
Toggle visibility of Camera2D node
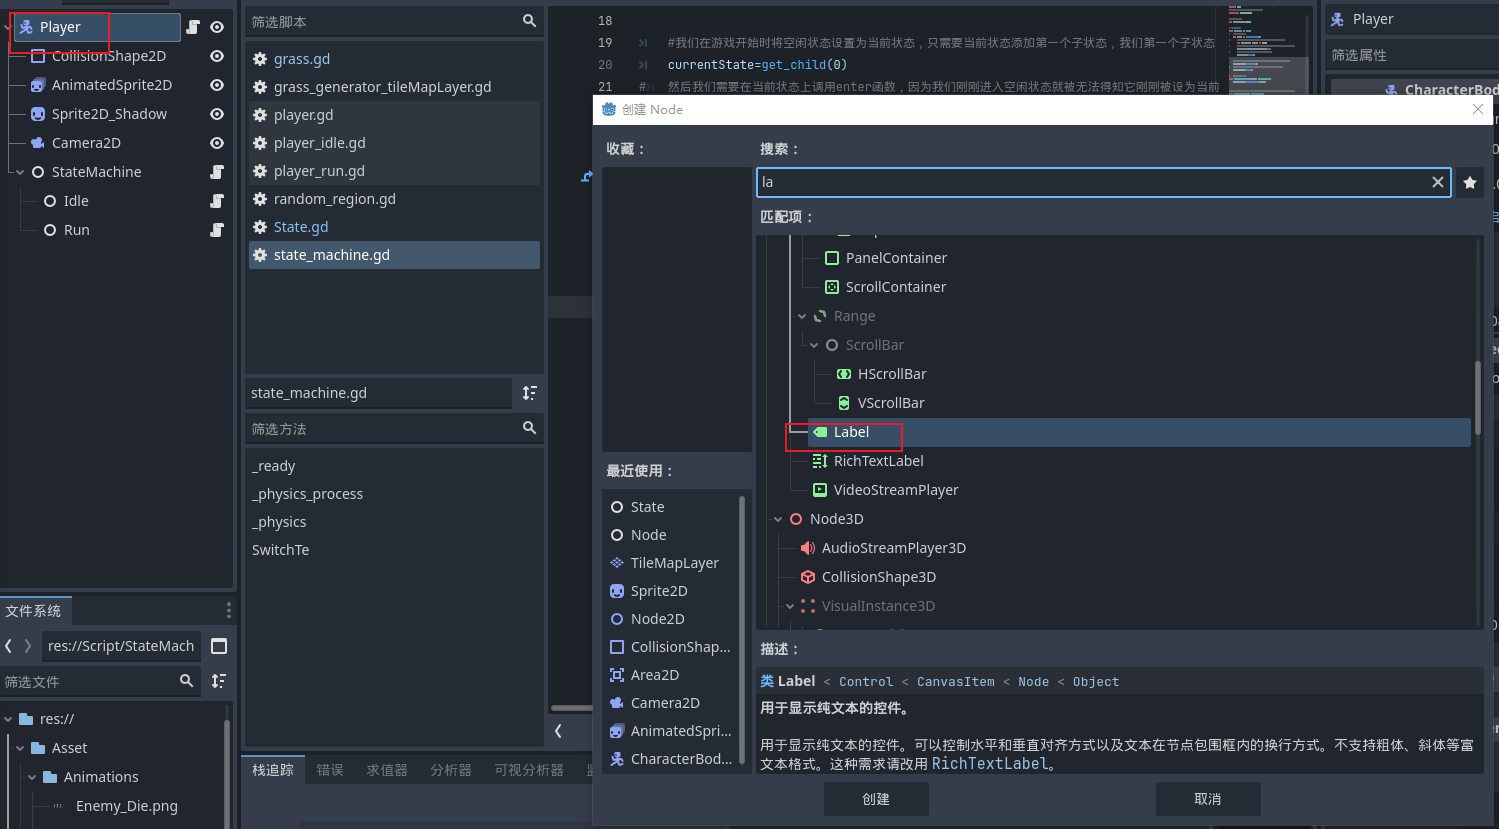click(x=217, y=143)
